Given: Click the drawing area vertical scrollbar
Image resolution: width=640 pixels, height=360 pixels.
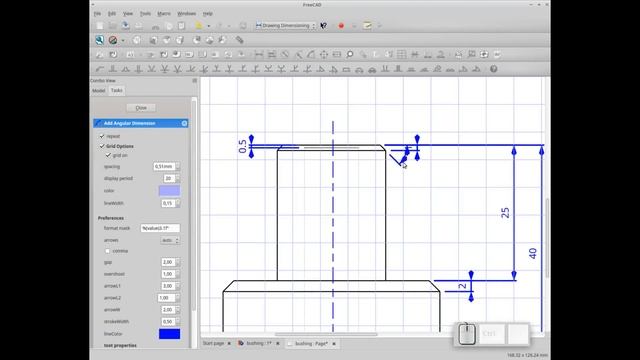Looking at the screenshot, I should [x=547, y=237].
